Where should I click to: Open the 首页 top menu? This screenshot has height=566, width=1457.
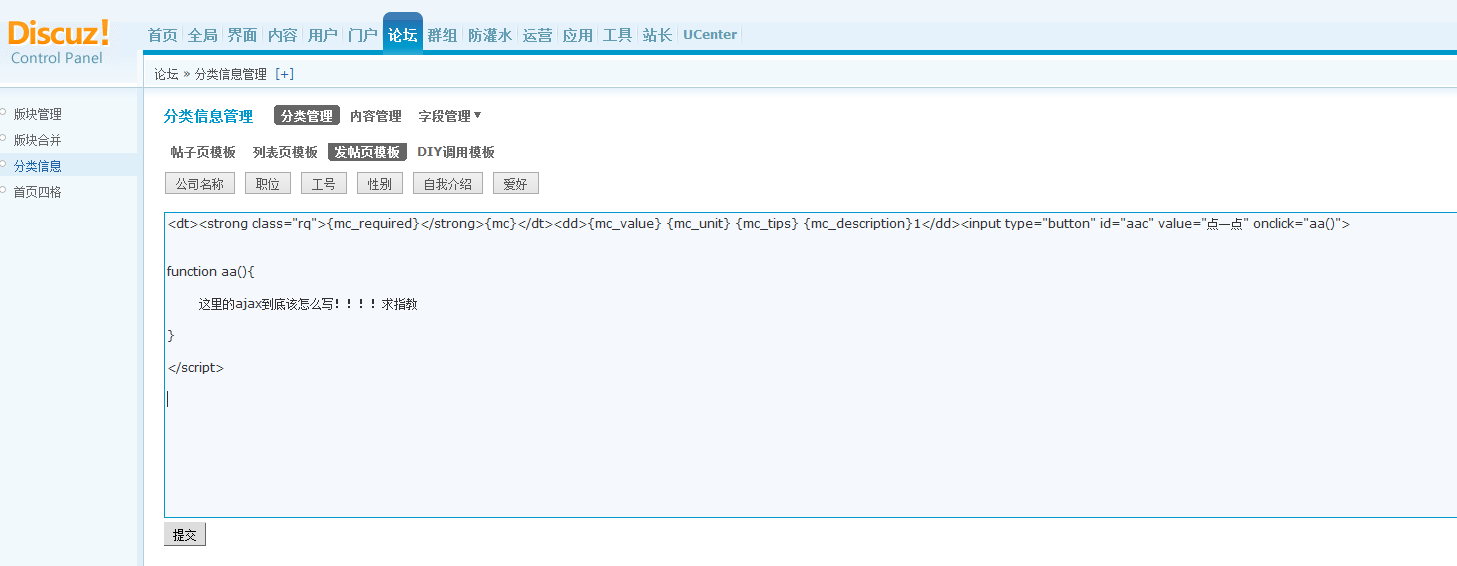163,35
